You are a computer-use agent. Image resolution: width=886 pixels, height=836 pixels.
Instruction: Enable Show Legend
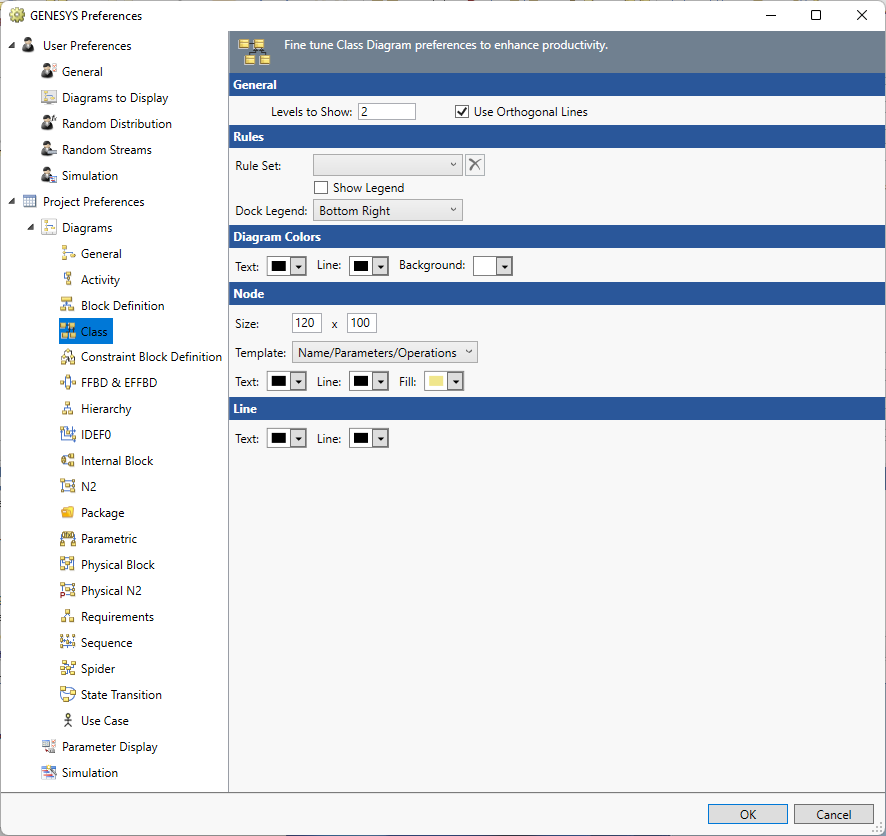(321, 187)
